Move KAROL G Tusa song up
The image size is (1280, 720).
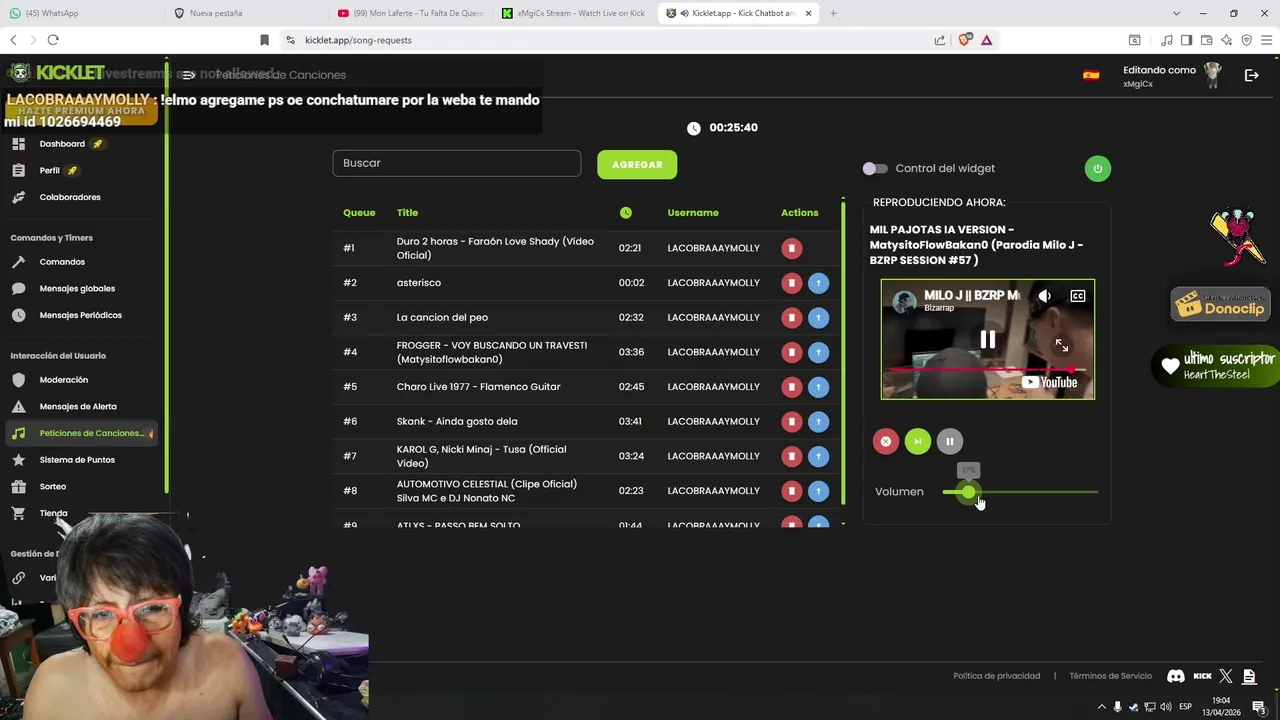[x=818, y=456]
